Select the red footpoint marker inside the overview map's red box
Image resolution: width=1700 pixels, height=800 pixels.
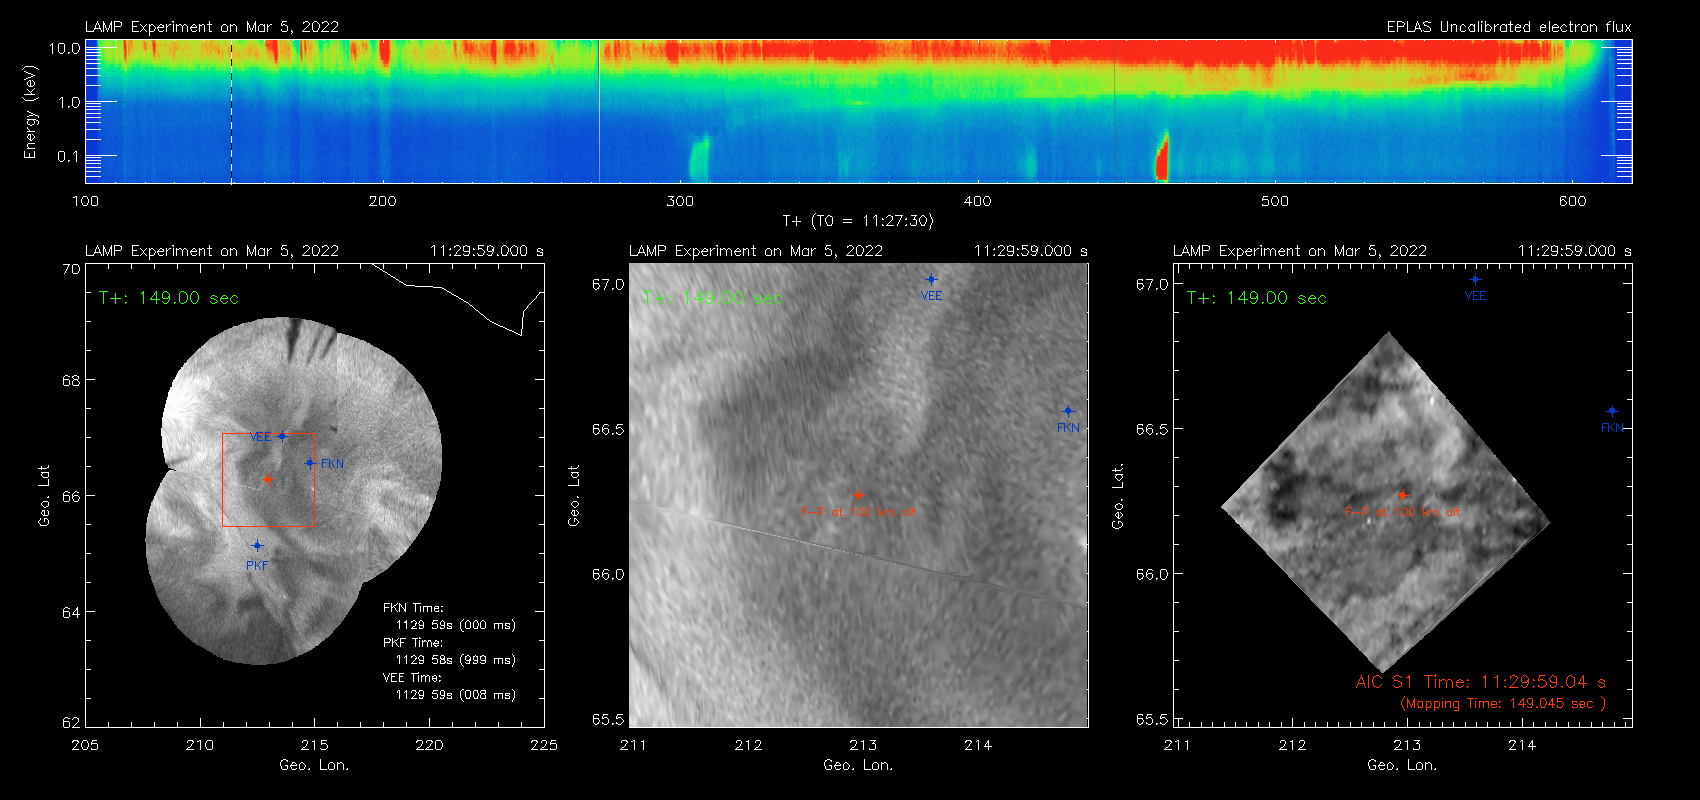coord(268,479)
